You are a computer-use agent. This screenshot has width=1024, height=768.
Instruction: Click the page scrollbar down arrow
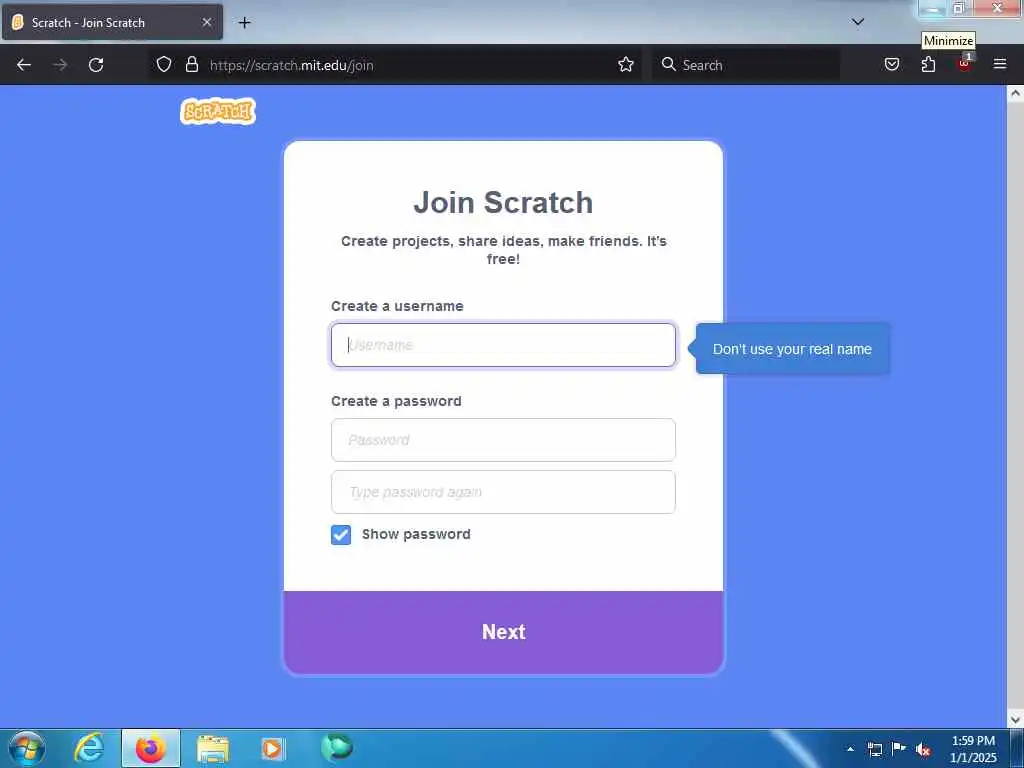coord(1015,720)
